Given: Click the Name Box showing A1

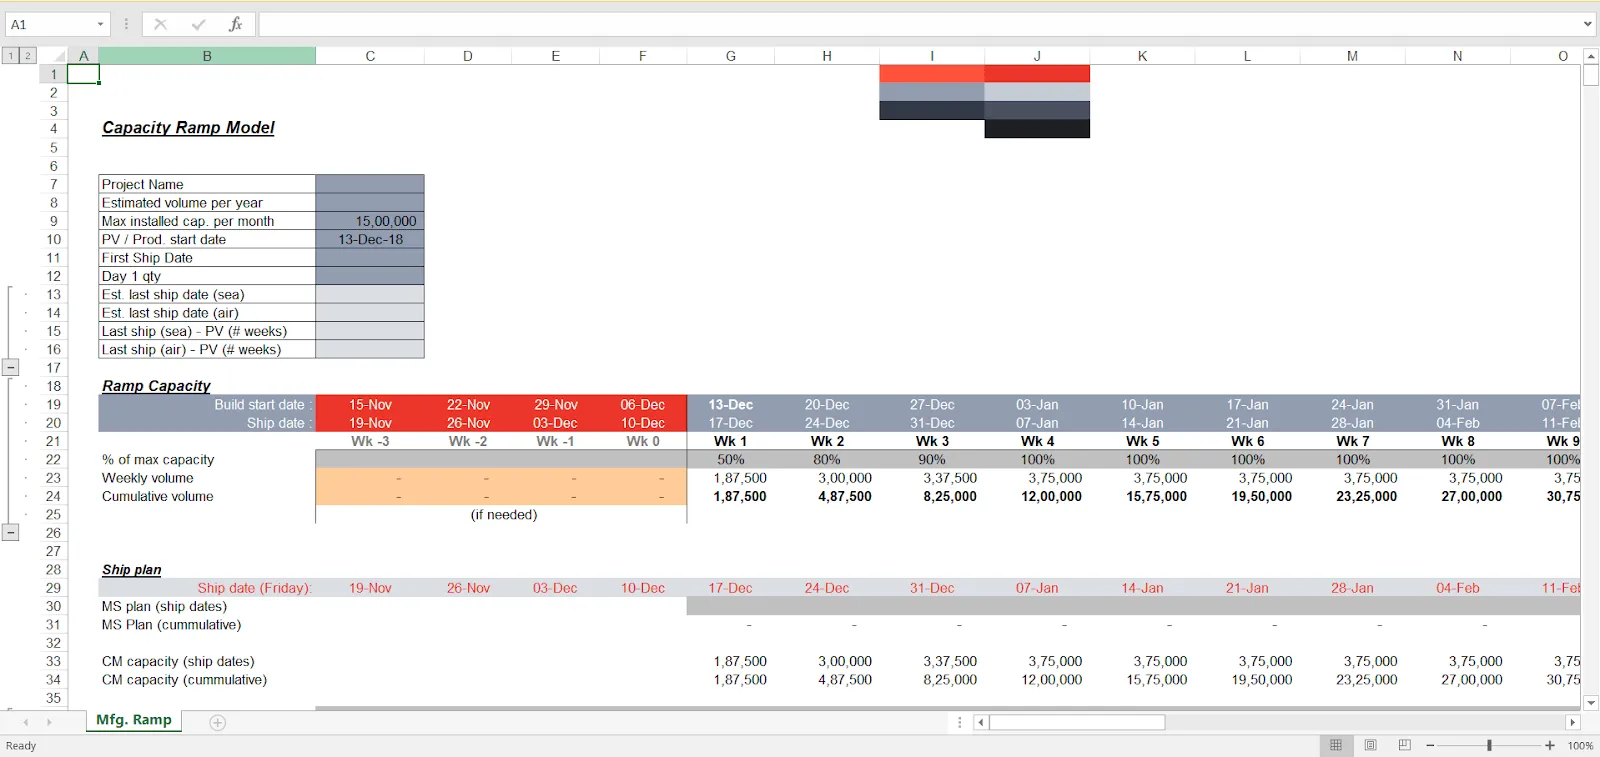Looking at the screenshot, I should [50, 24].
